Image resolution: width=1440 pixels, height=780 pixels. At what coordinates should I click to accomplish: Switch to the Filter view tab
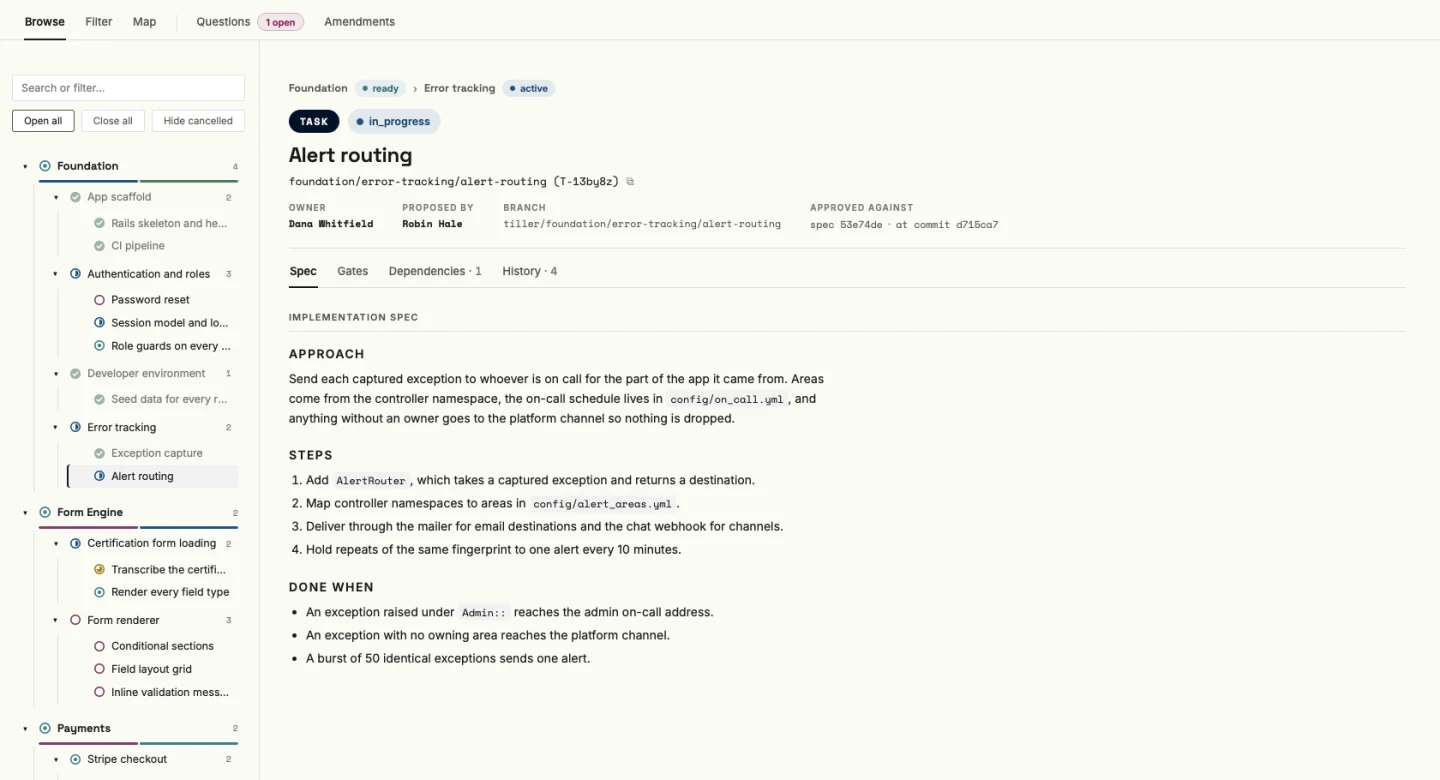98,21
